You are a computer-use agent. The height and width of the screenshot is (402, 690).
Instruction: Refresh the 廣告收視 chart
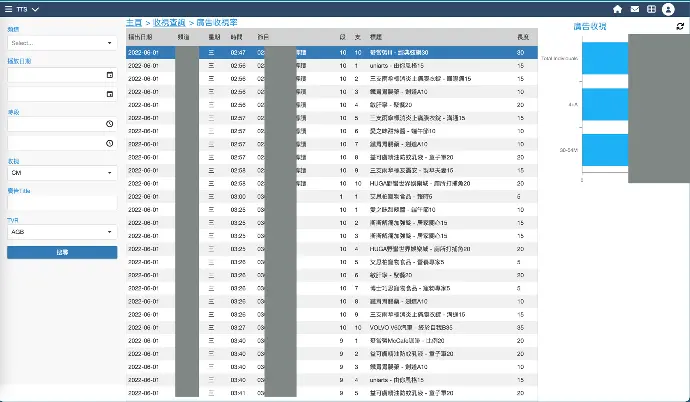pos(681,26)
